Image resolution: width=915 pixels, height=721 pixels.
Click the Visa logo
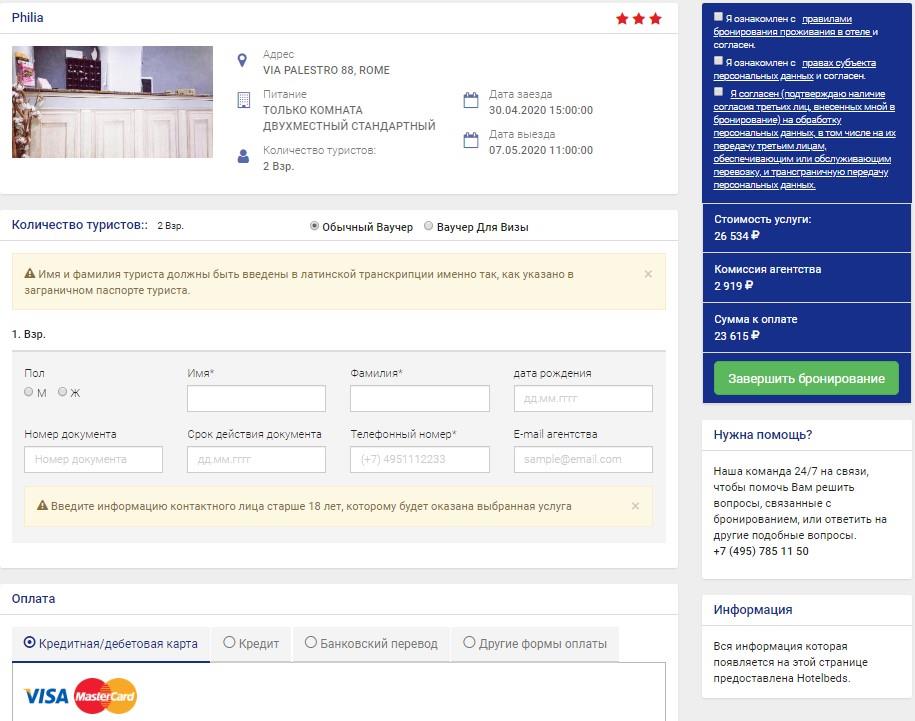pyautogui.click(x=46, y=696)
